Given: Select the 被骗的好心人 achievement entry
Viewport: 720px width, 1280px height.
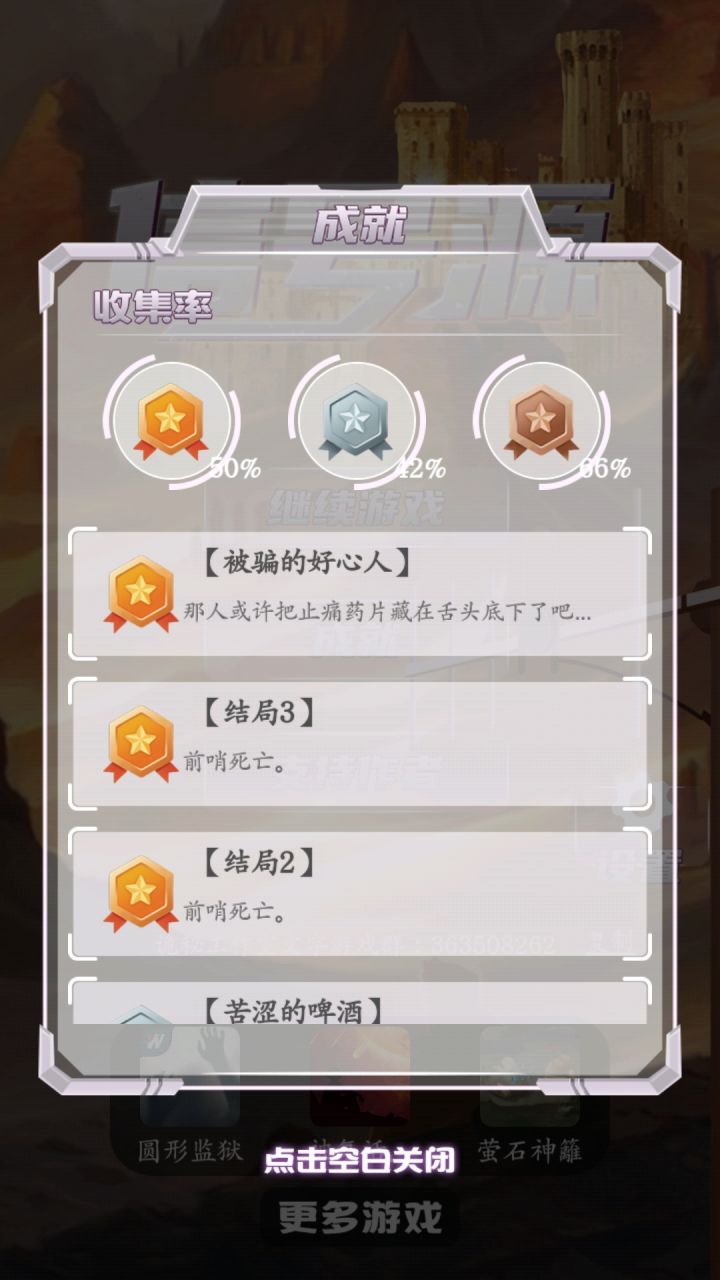Looking at the screenshot, I should point(360,593).
